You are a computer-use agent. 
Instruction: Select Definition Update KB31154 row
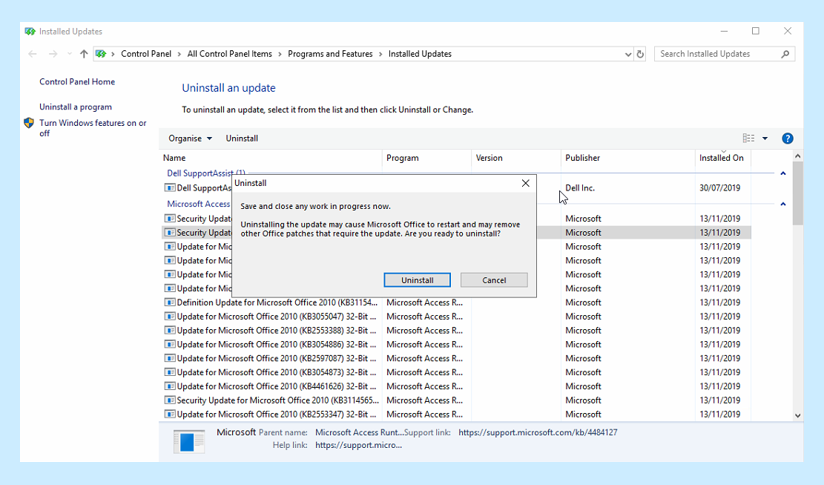(x=456, y=303)
